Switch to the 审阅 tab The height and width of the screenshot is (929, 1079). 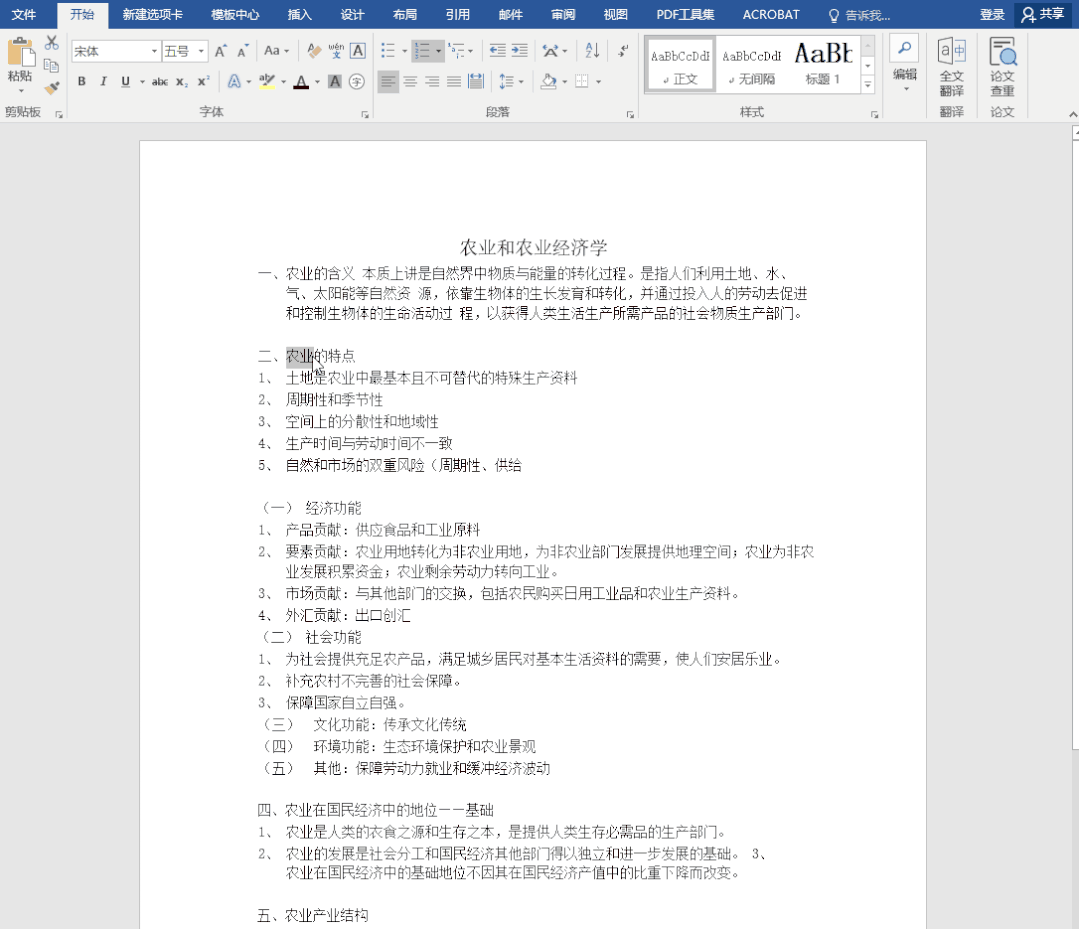tap(563, 14)
